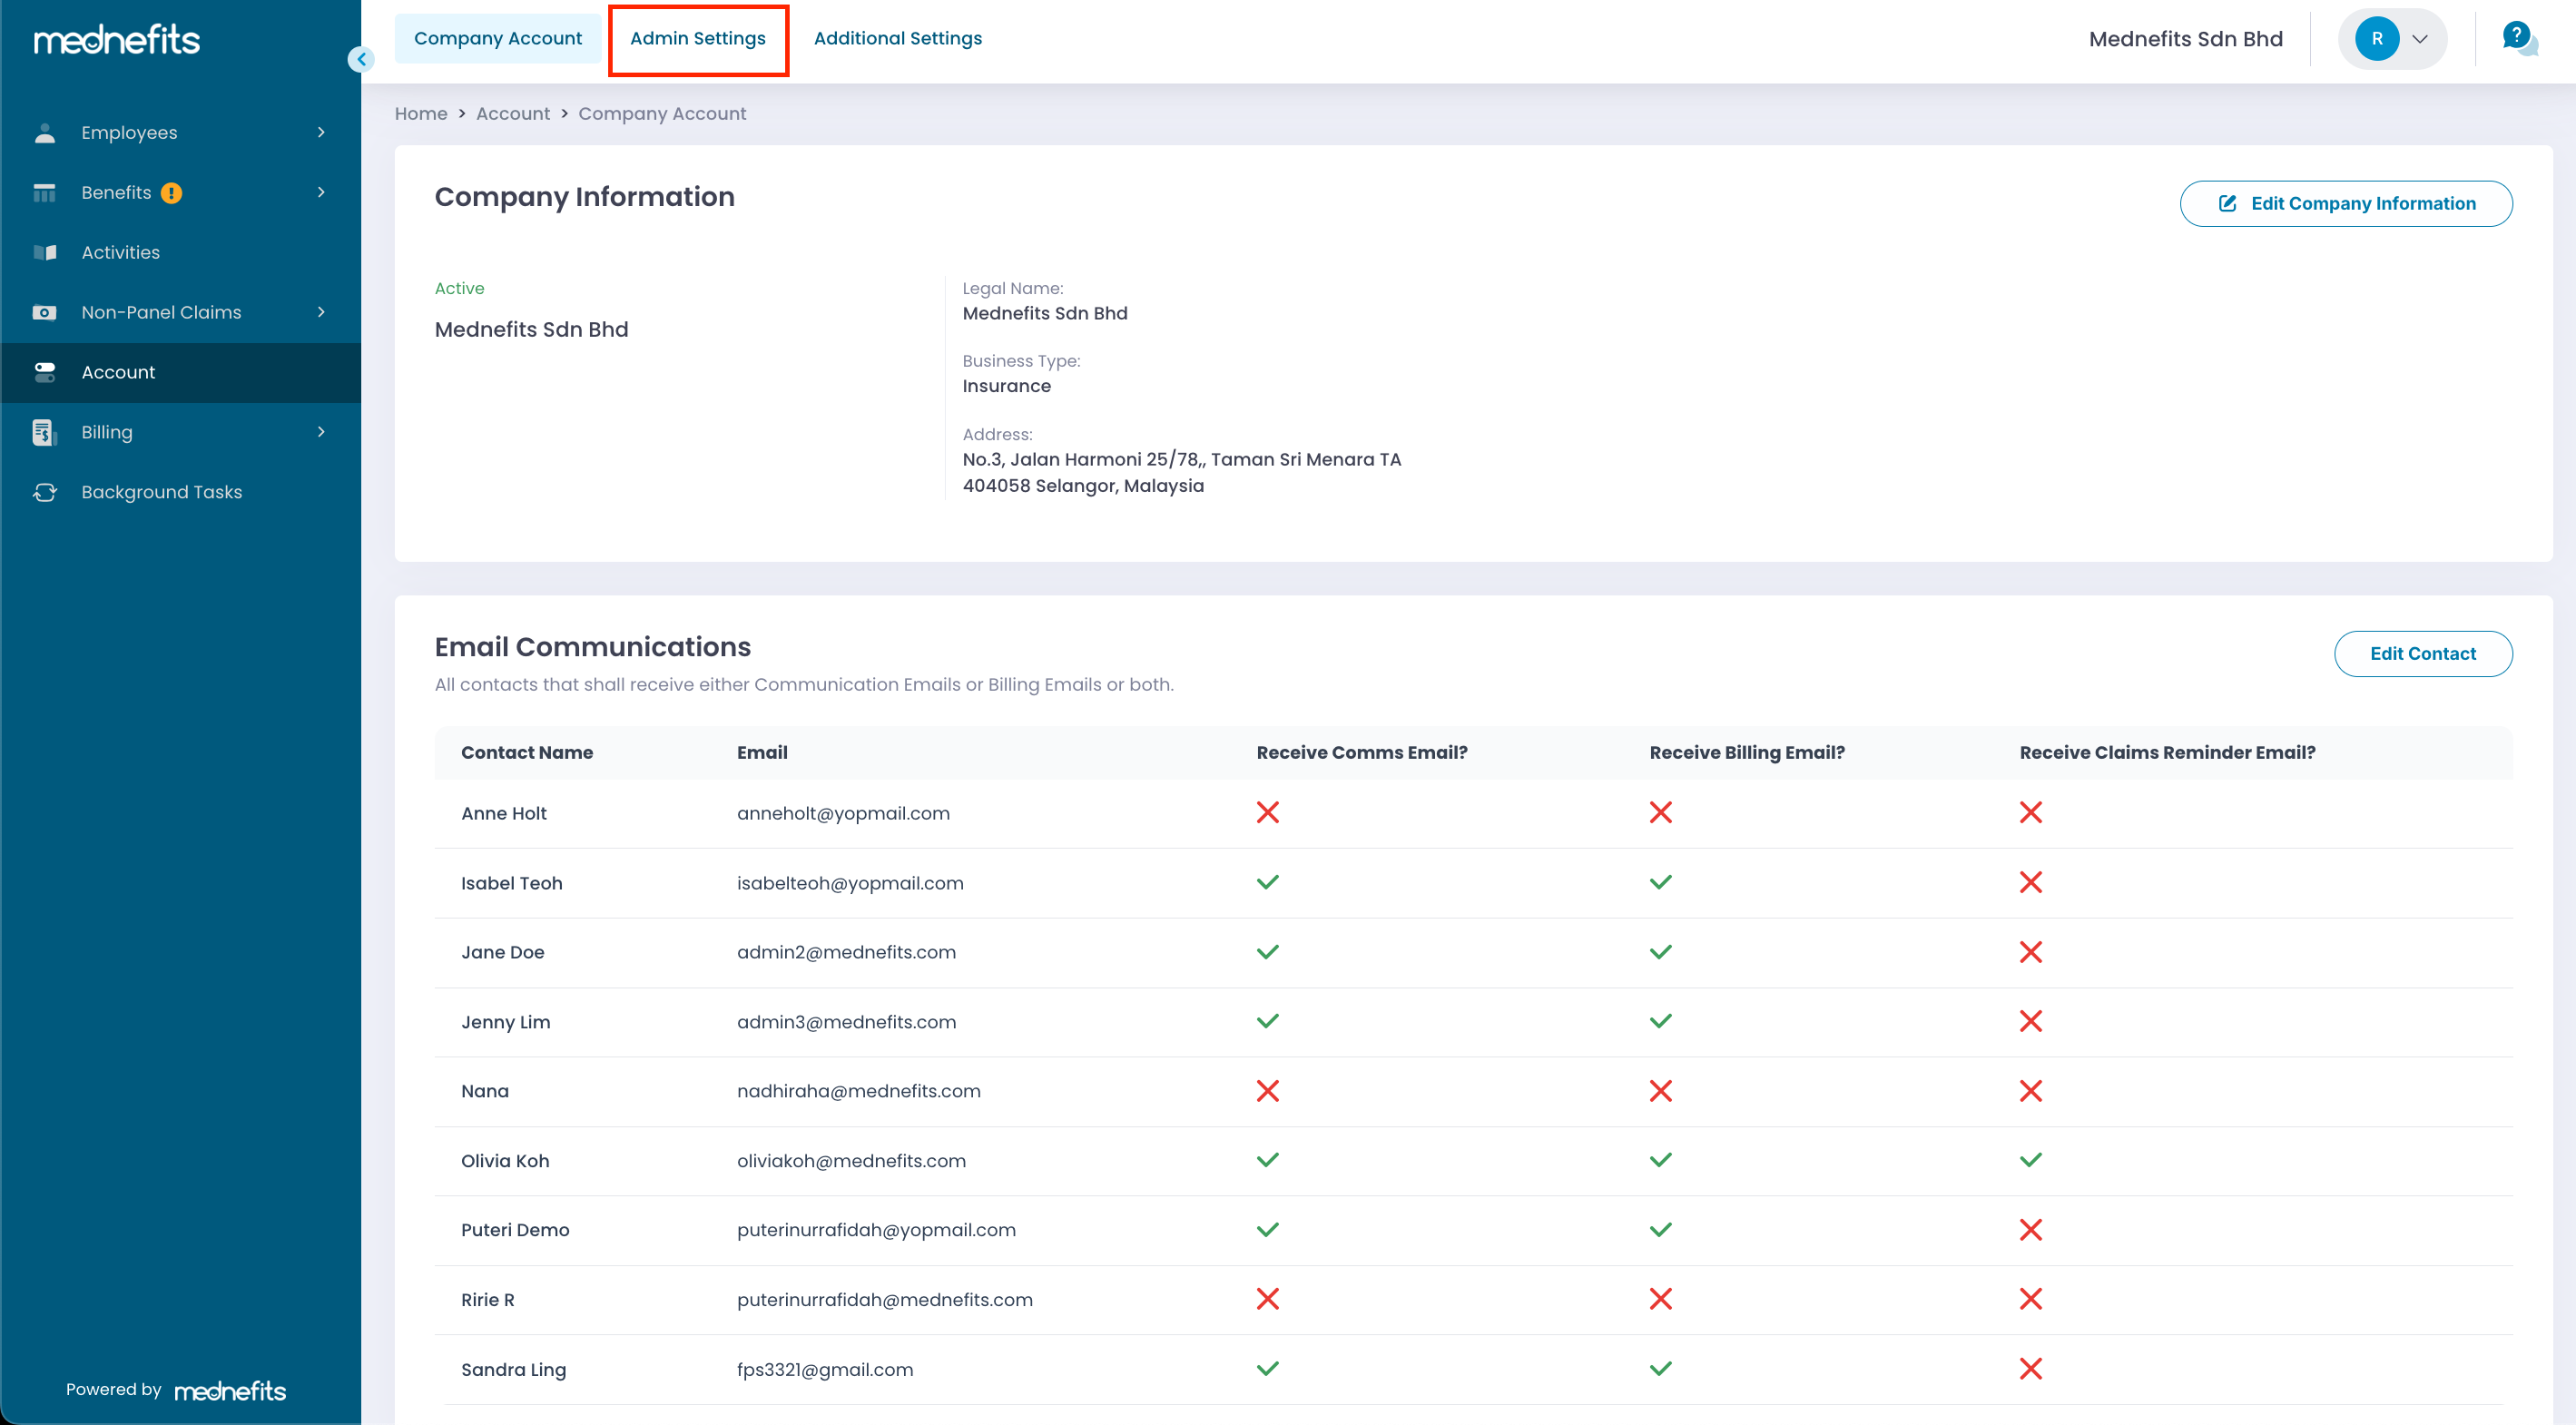This screenshot has height=1425, width=2576.
Task: Click Olivia Koh's claims reminder green checkmark
Action: click(2030, 1160)
